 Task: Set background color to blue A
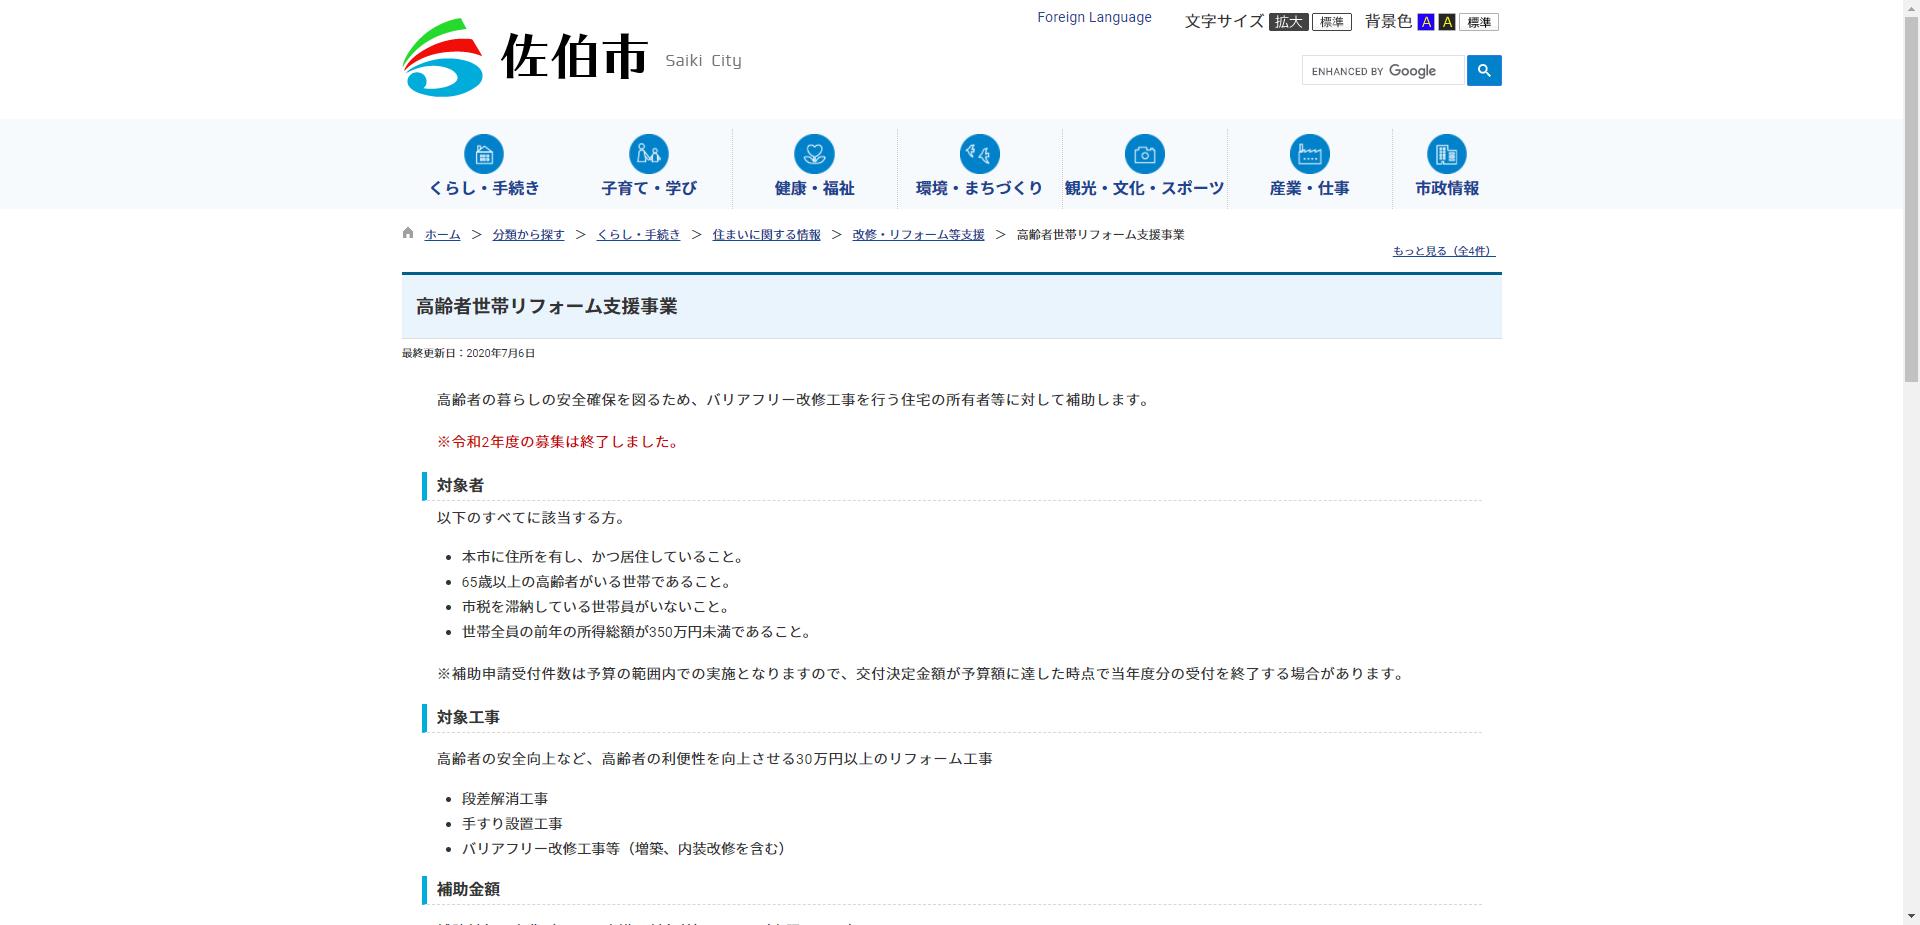(x=1426, y=21)
